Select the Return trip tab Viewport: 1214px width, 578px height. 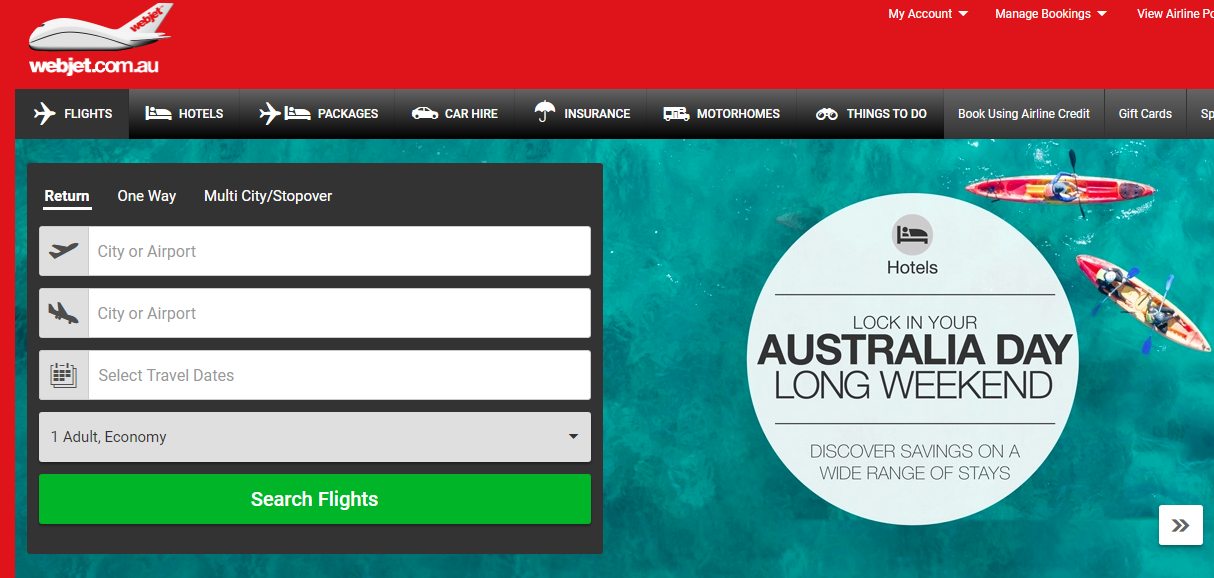67,196
